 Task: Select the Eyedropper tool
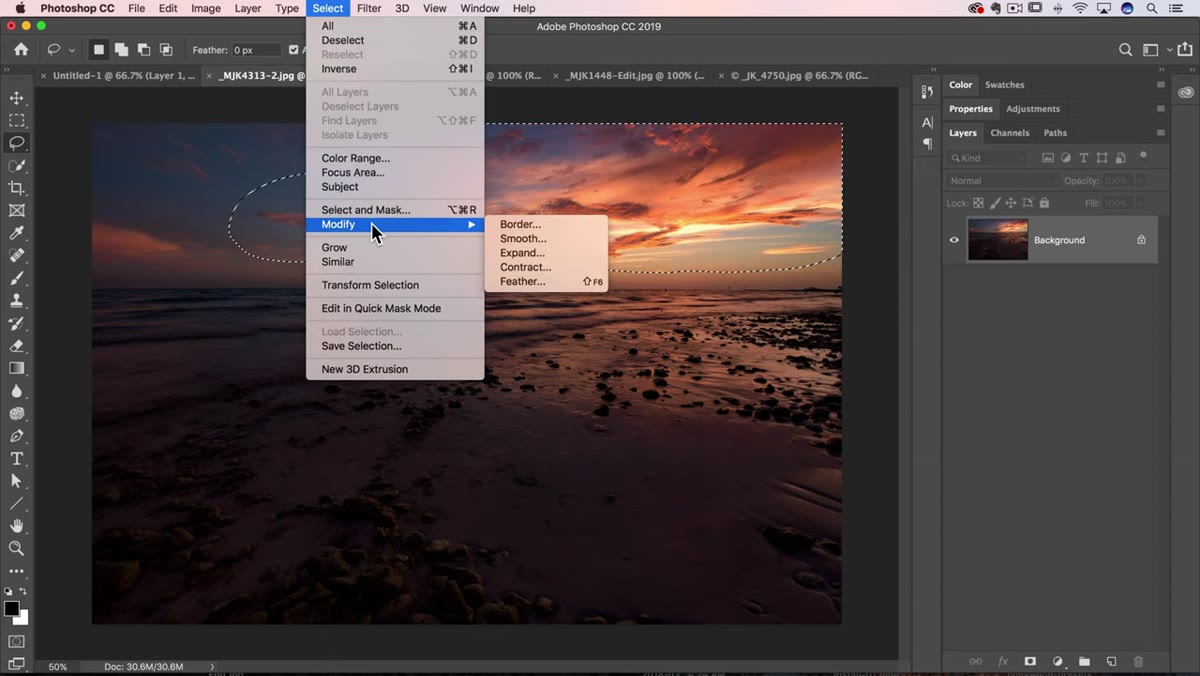[16, 233]
